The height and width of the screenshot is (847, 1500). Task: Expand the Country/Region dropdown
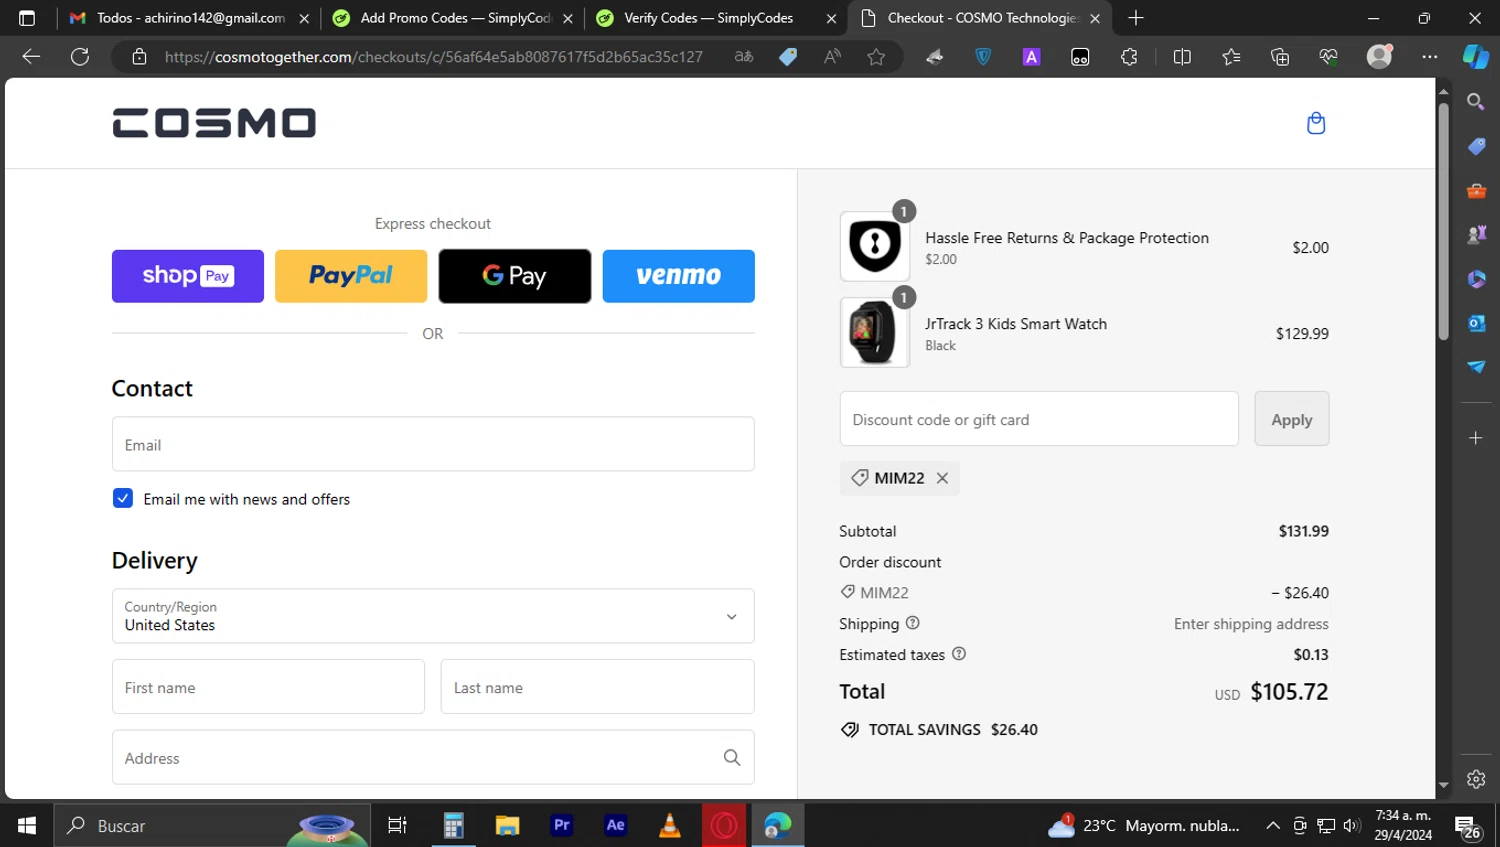click(x=433, y=616)
